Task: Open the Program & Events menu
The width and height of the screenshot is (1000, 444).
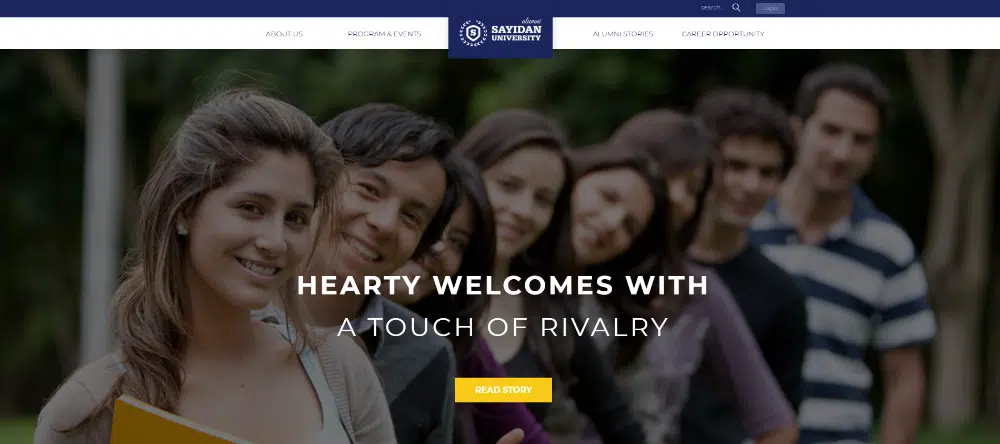Action: click(x=384, y=34)
